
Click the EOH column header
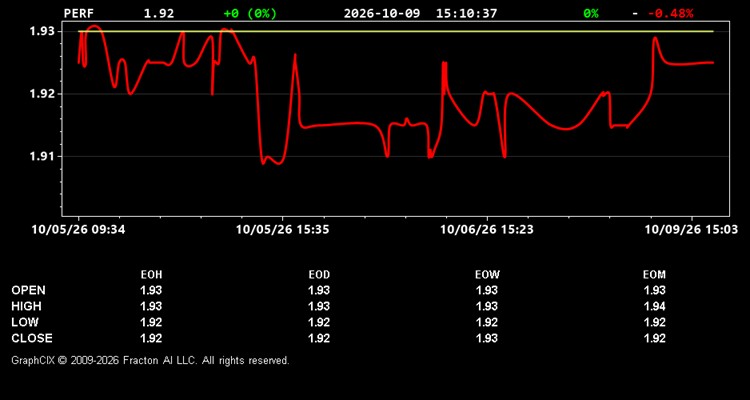coord(151,275)
